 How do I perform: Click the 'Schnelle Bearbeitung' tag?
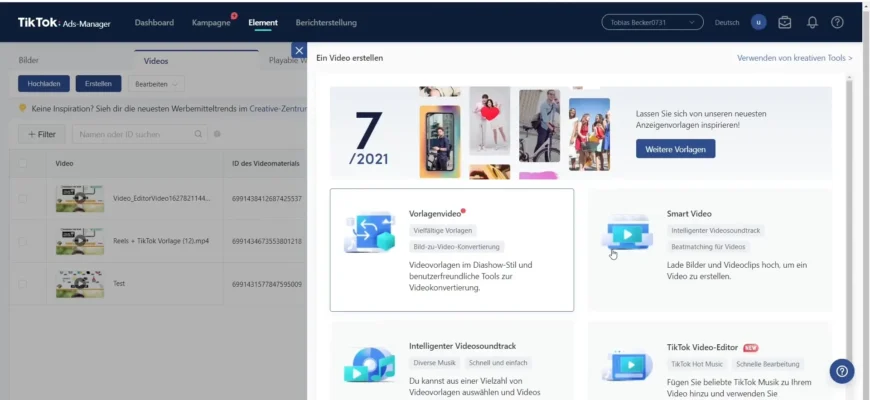pos(768,364)
